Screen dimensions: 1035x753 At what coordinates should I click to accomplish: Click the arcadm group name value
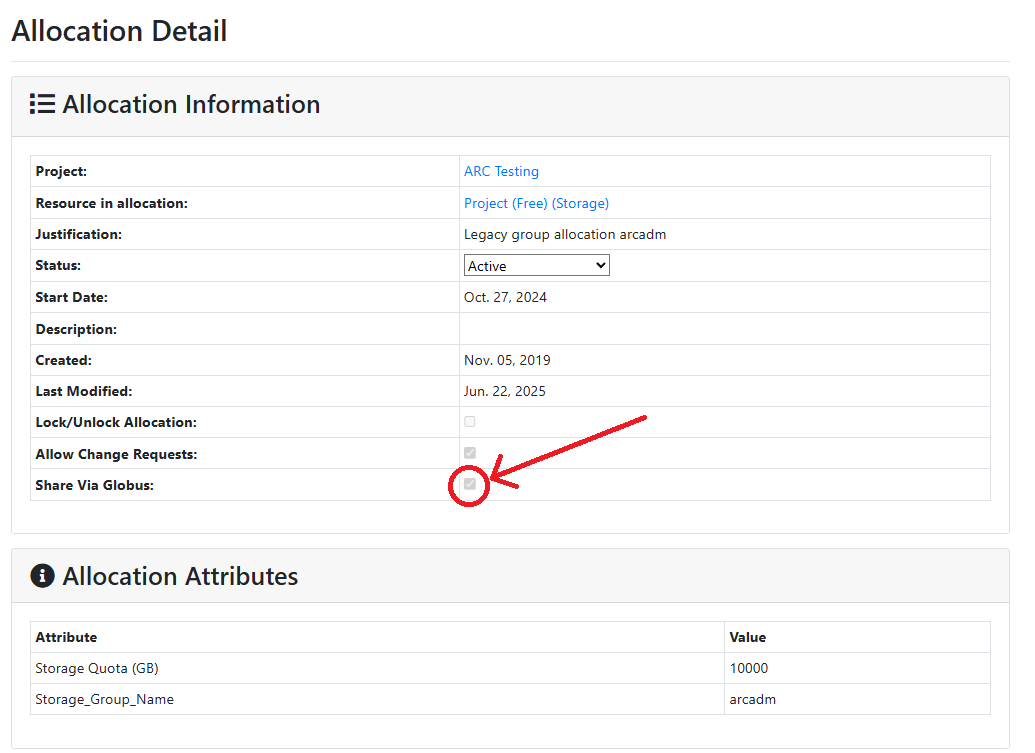tap(752, 699)
